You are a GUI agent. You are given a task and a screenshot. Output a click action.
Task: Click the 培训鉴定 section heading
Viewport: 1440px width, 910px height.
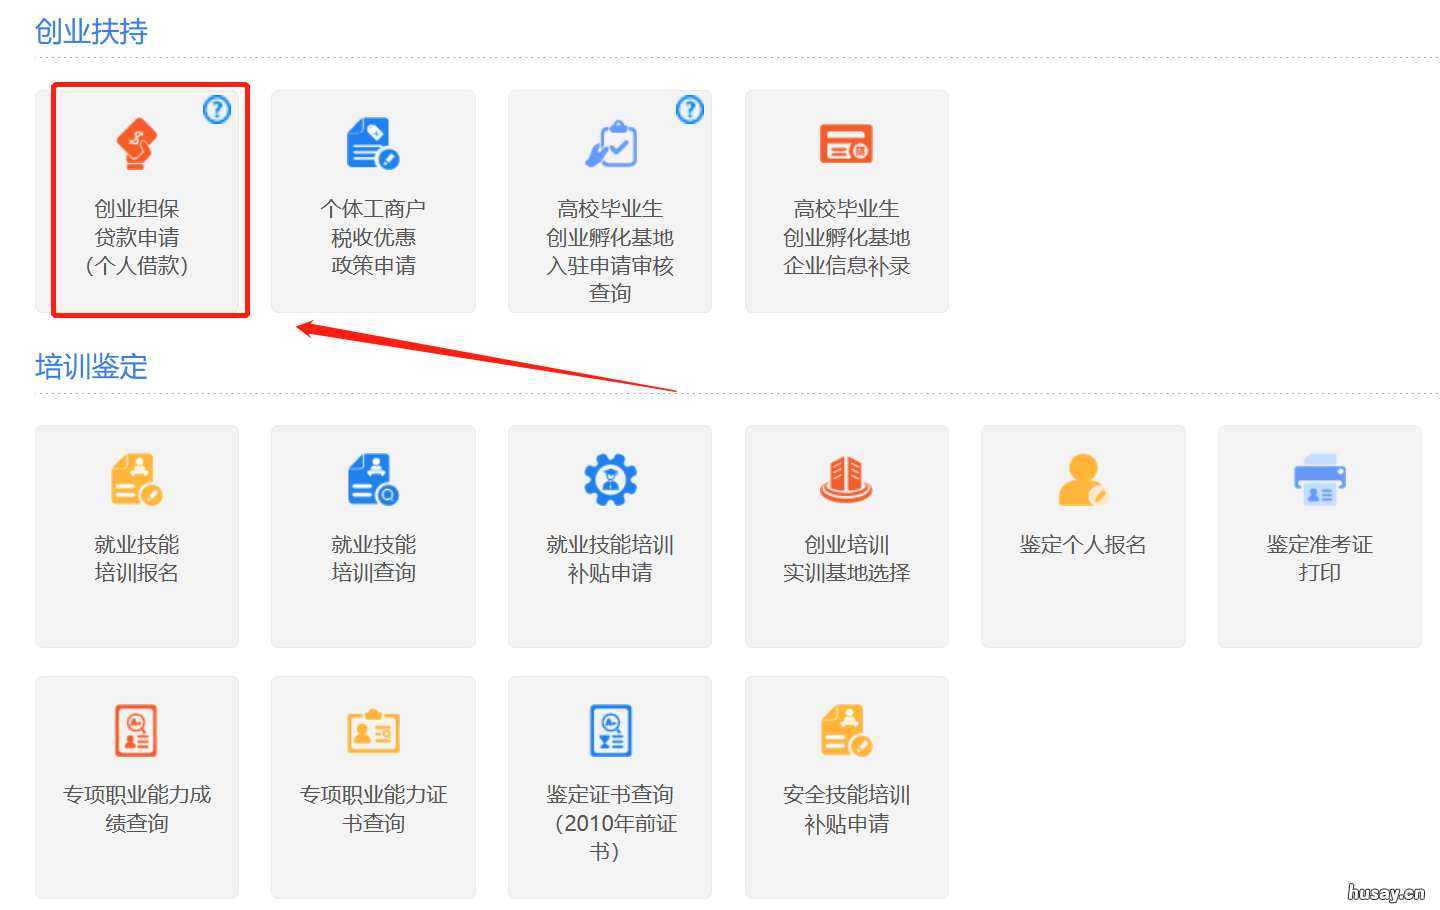[91, 367]
